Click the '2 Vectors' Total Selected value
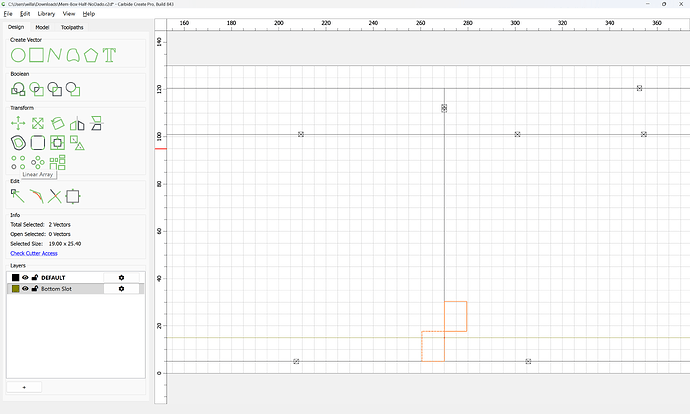 [59, 224]
